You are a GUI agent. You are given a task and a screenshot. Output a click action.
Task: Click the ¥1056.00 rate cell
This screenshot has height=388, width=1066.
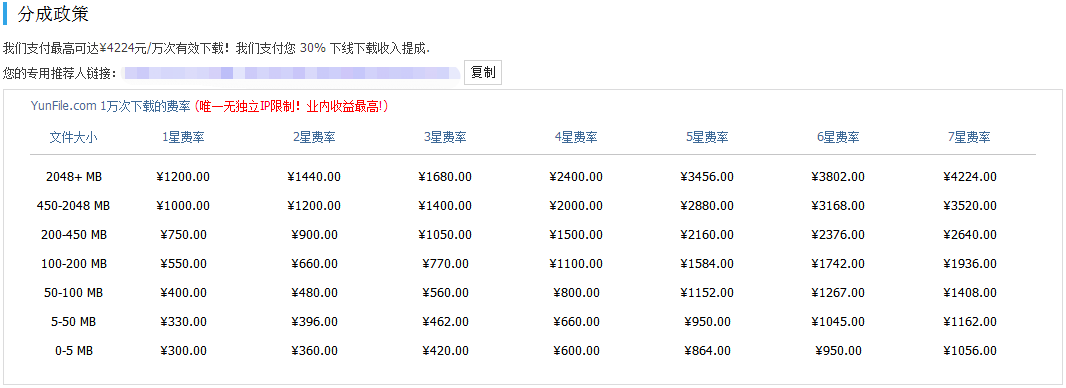(969, 351)
